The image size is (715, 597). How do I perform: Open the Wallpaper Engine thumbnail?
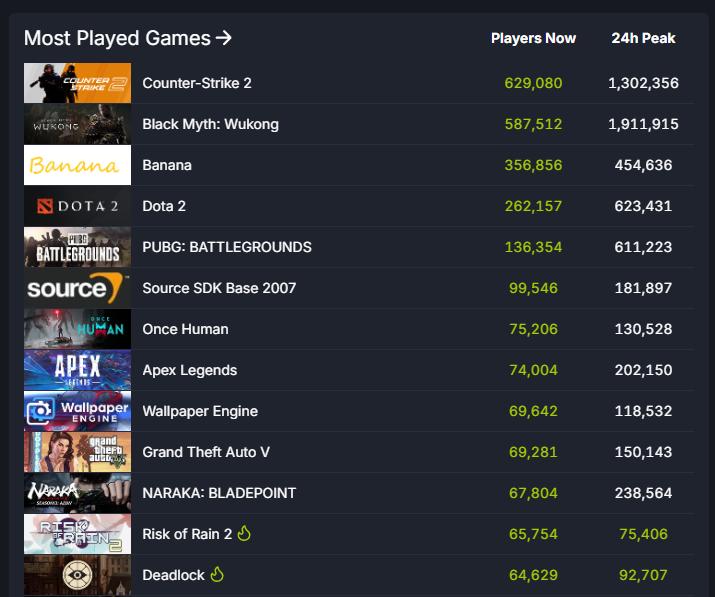(x=78, y=411)
